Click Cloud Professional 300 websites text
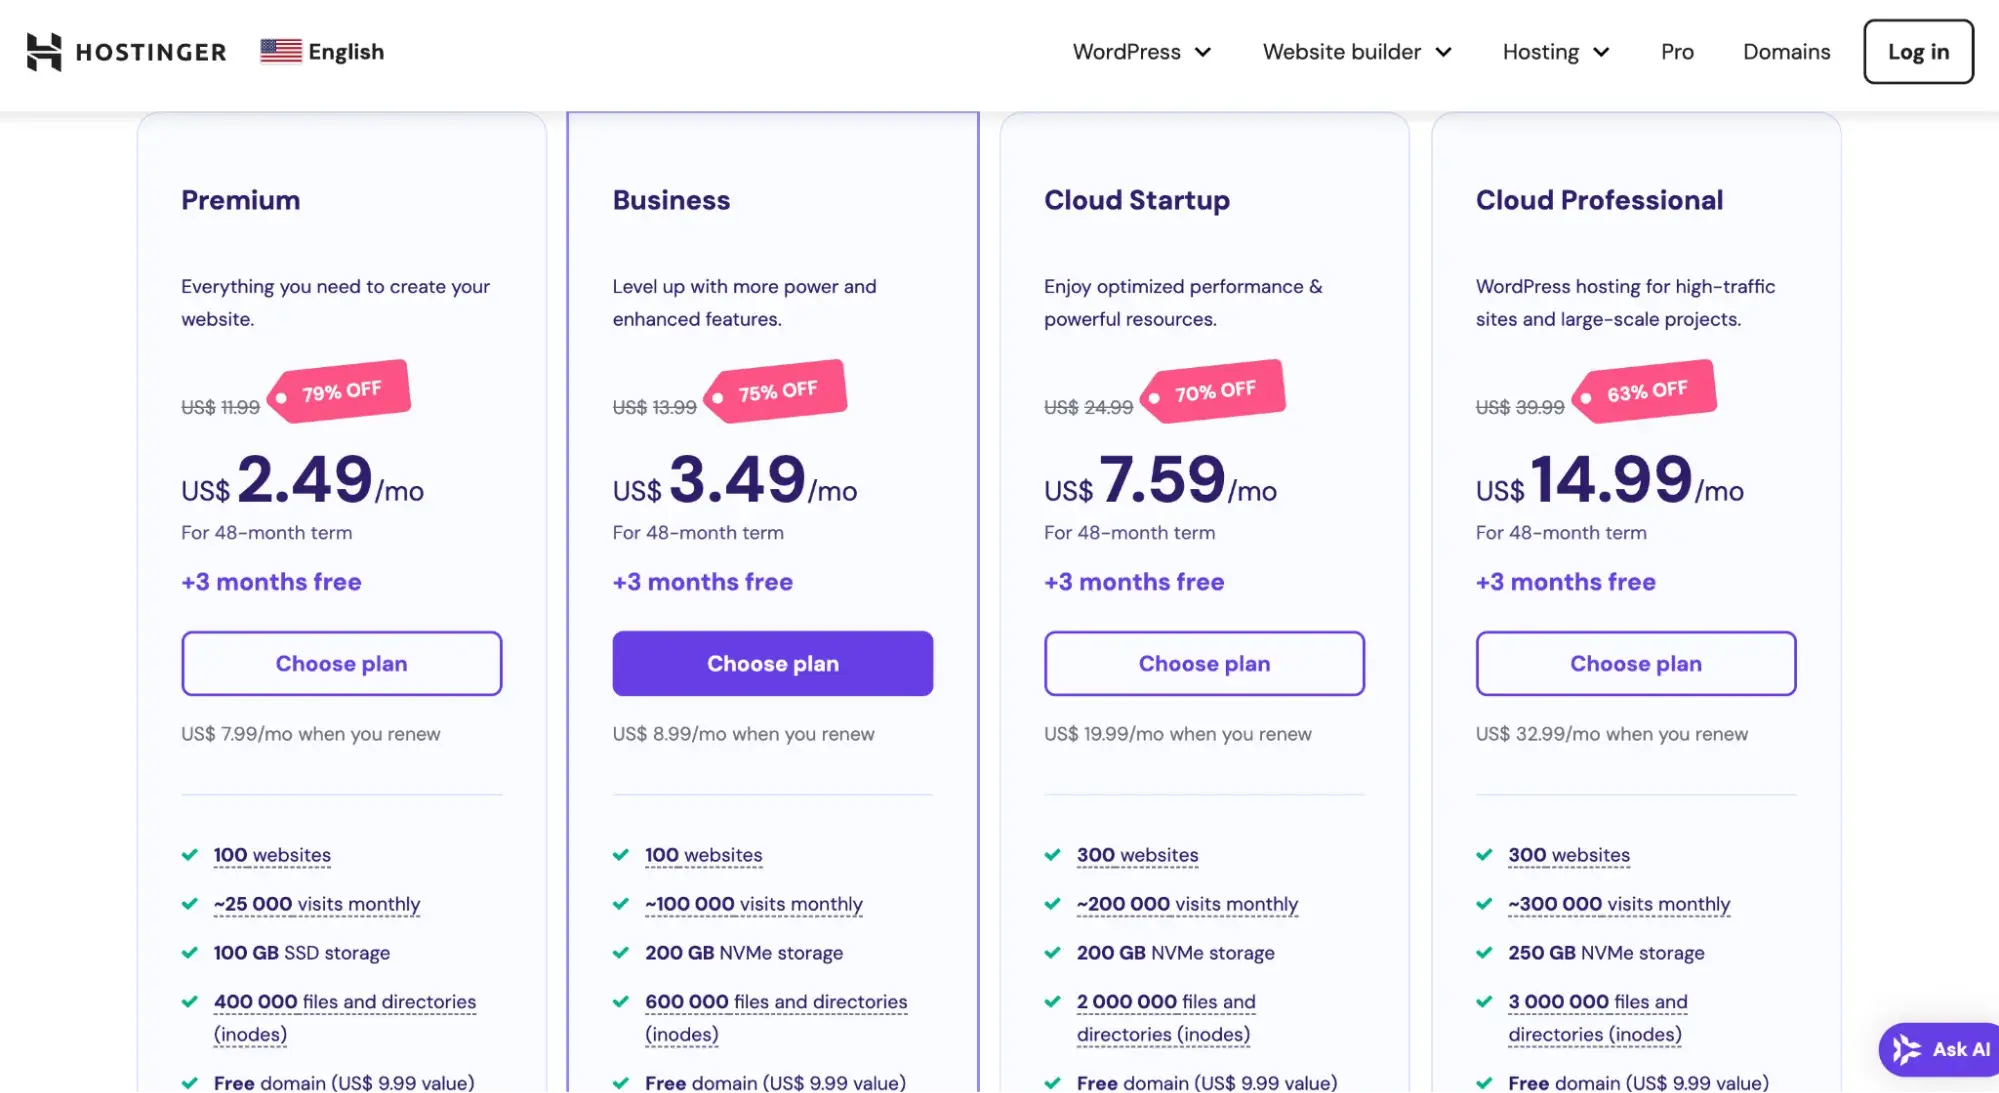 click(x=1569, y=855)
